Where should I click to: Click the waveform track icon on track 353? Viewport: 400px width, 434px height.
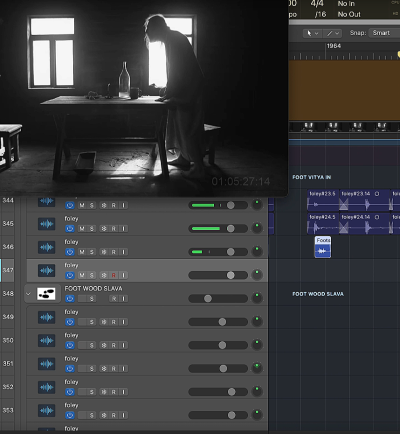[46, 411]
